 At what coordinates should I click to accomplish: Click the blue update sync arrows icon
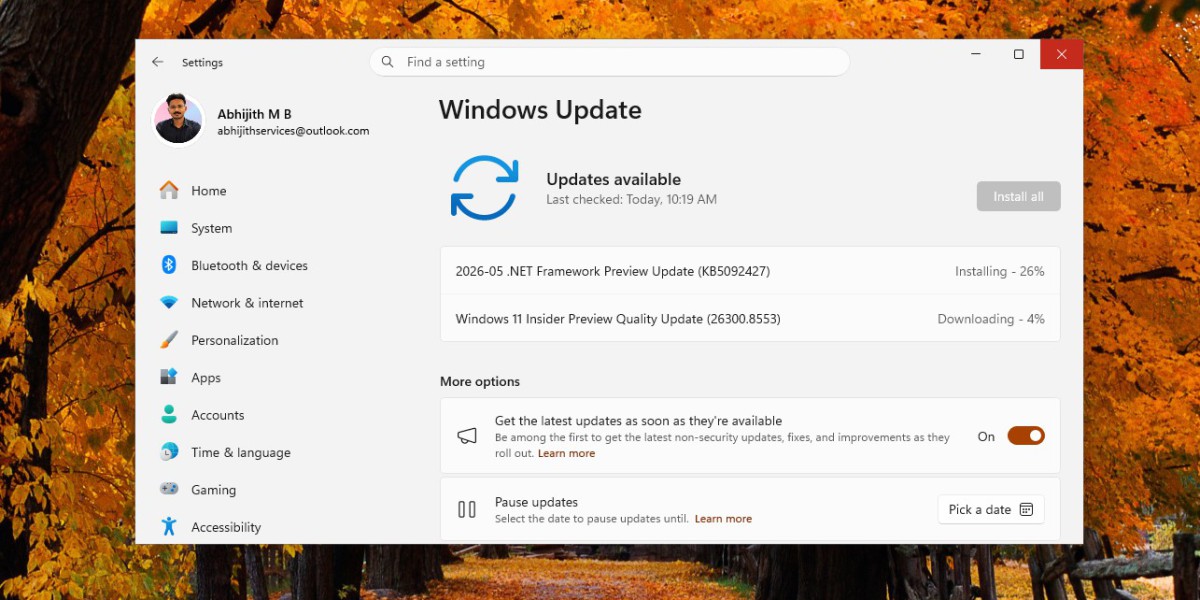pos(484,188)
